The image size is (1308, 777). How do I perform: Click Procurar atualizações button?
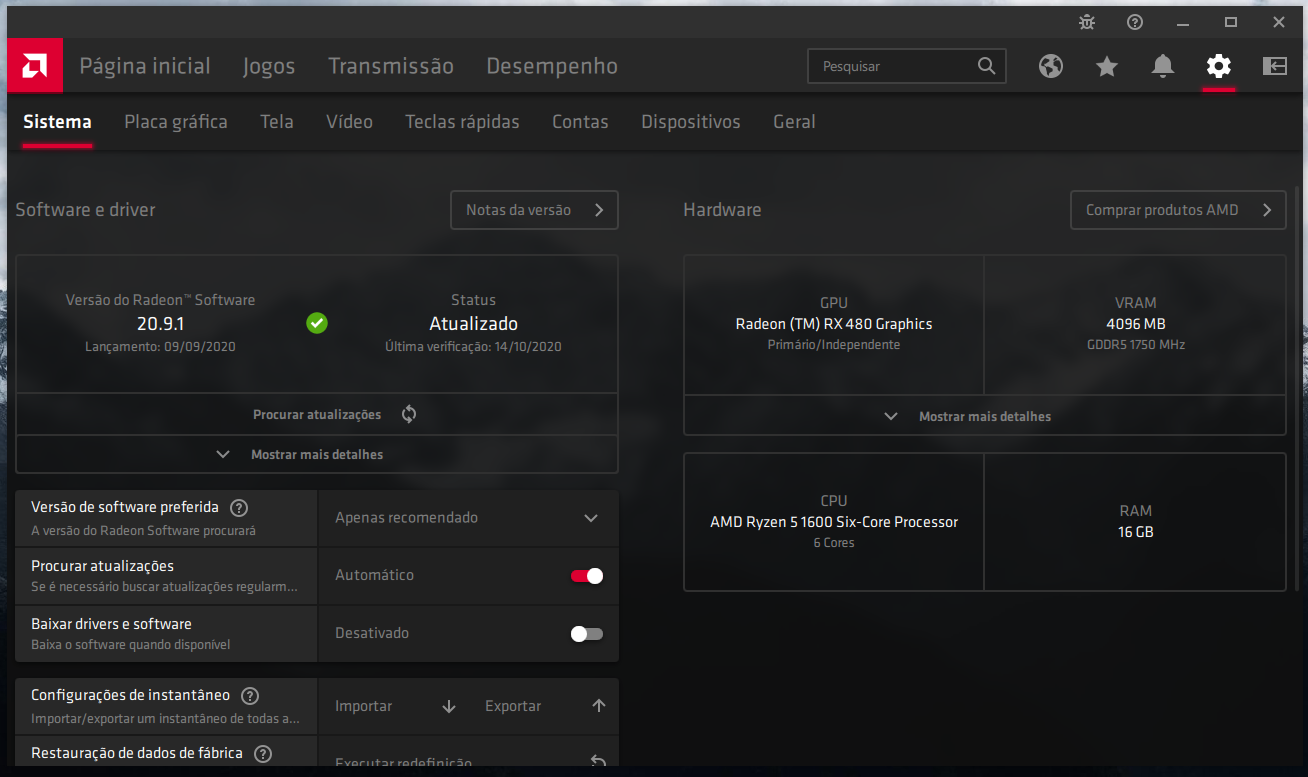tap(317, 414)
